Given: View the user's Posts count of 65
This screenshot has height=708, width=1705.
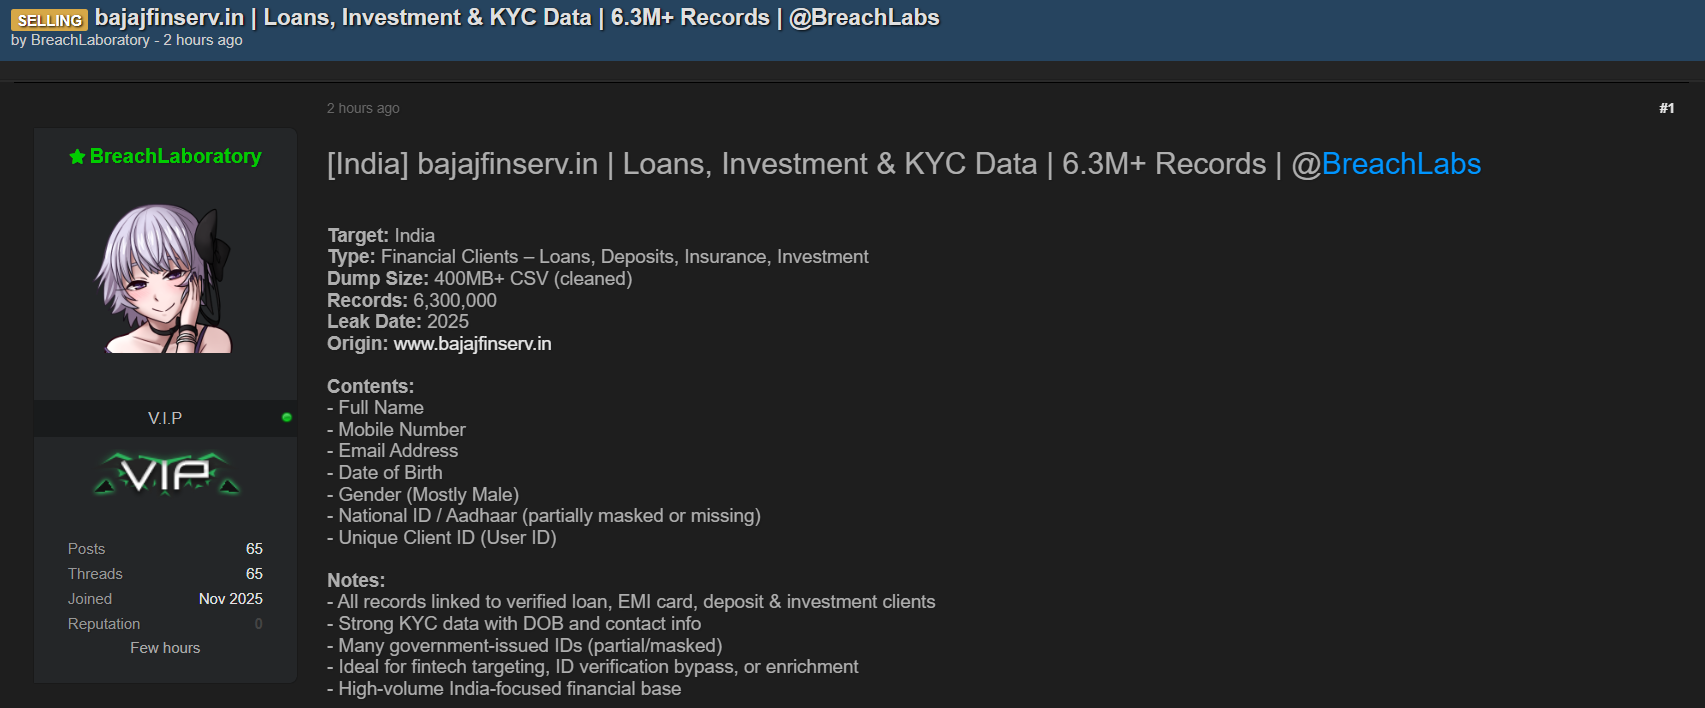Looking at the screenshot, I should (254, 549).
